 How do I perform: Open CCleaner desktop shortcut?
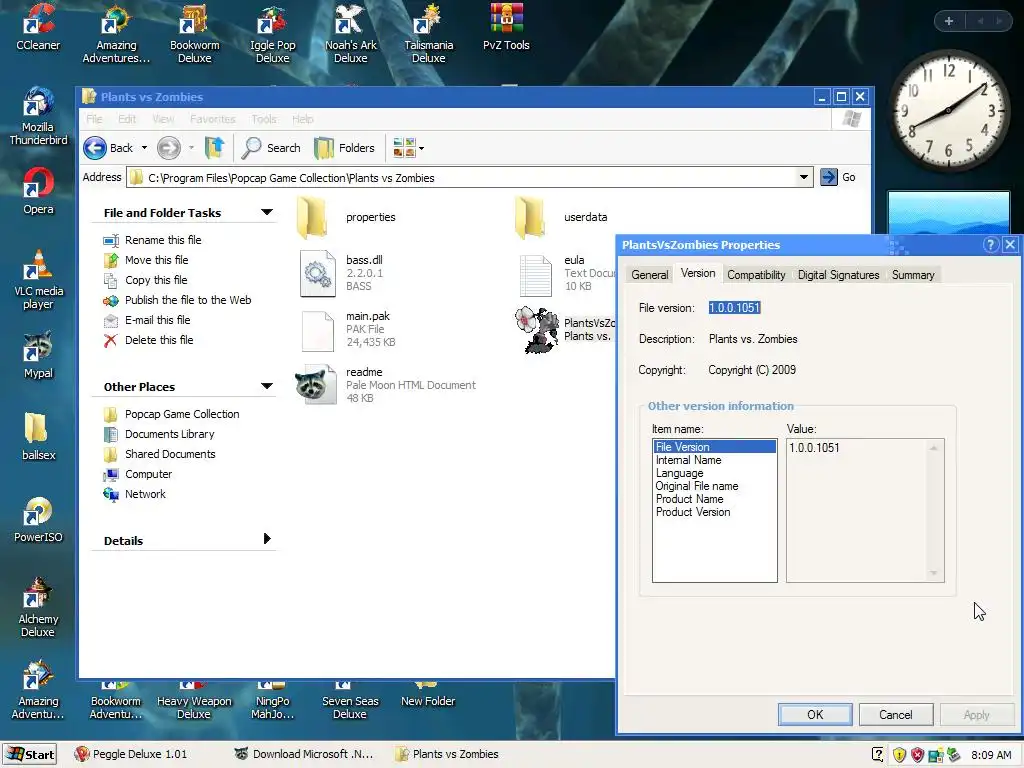click(x=38, y=27)
